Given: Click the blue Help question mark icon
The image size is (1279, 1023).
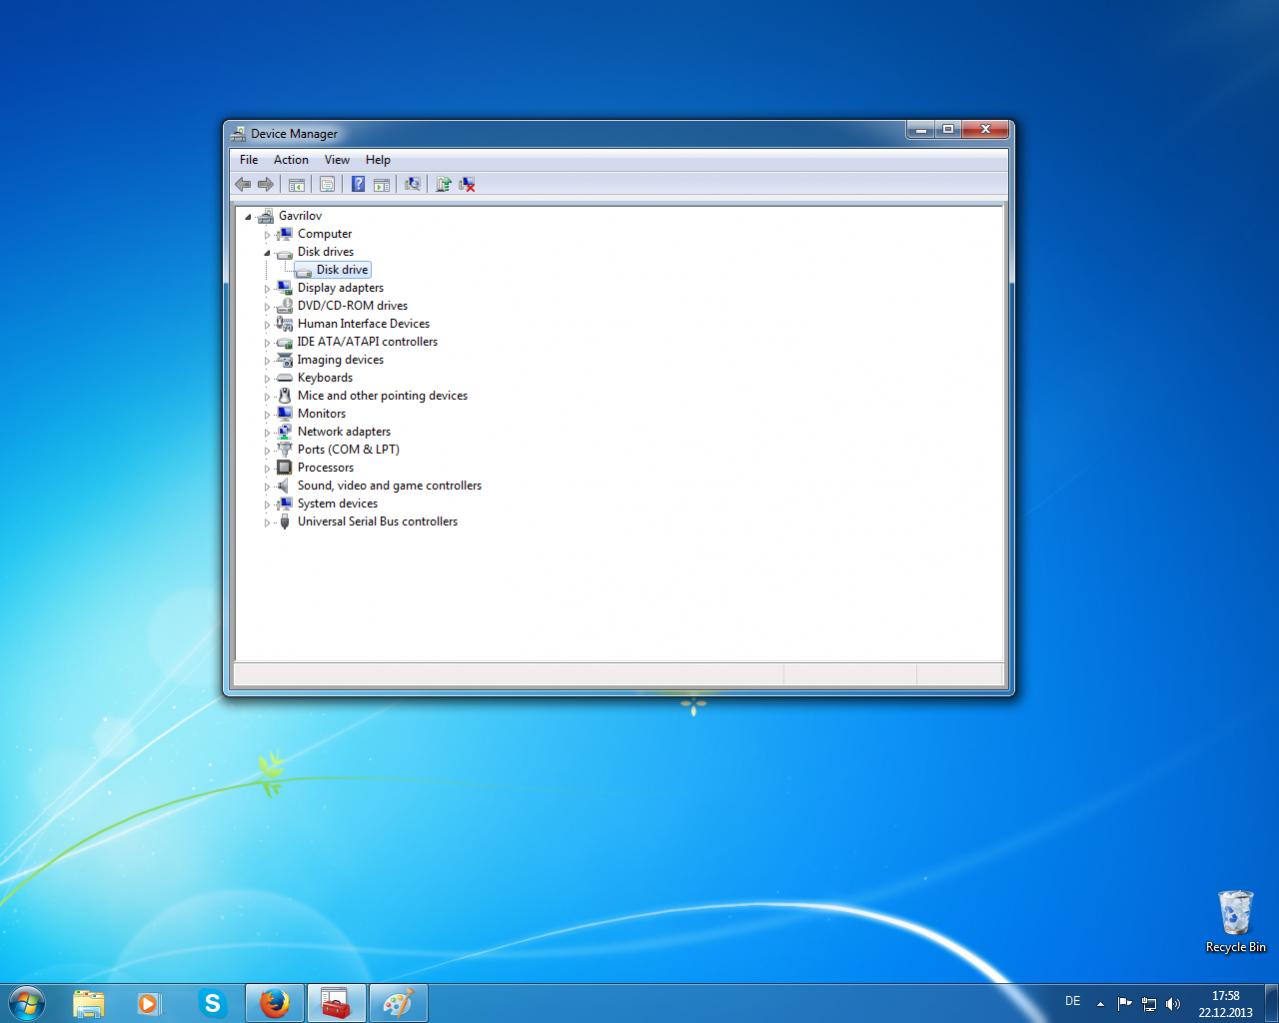Looking at the screenshot, I should [x=358, y=184].
